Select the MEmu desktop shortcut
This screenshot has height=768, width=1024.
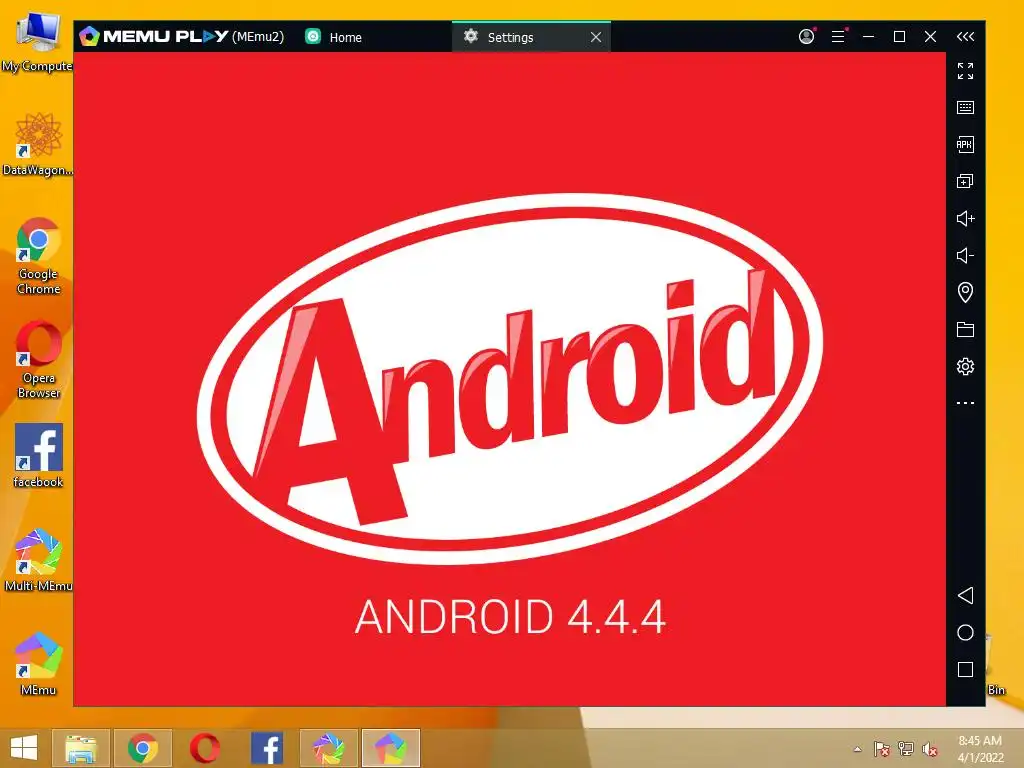[x=38, y=664]
